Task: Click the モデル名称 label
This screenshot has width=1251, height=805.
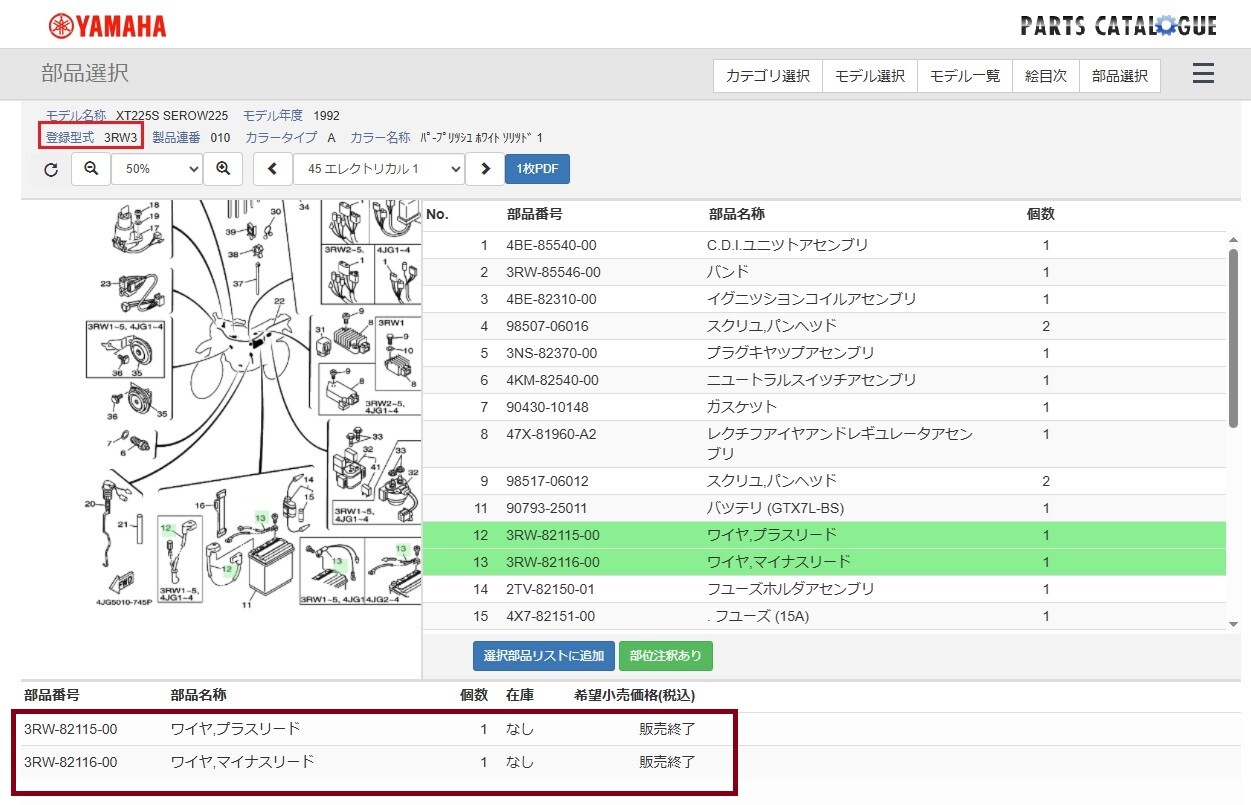Action: coord(76,116)
